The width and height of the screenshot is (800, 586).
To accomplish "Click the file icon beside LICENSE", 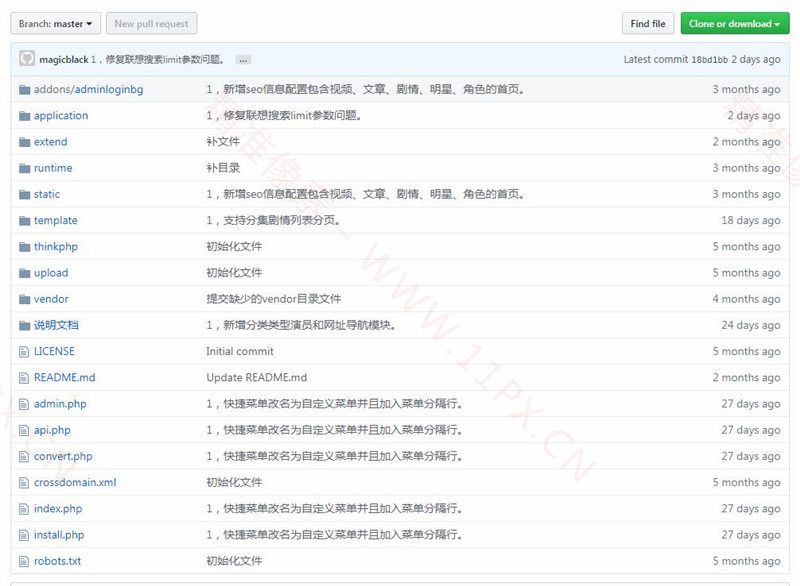I will pyautogui.click(x=24, y=351).
